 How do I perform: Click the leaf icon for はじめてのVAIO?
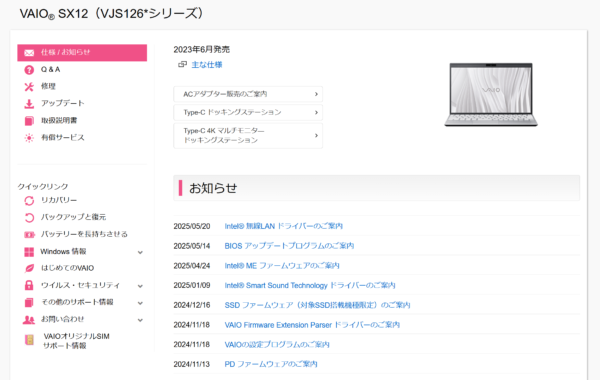click(x=29, y=268)
